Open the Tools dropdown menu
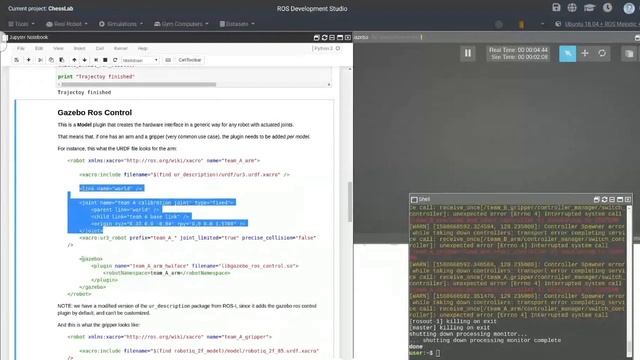 [x=22, y=24]
